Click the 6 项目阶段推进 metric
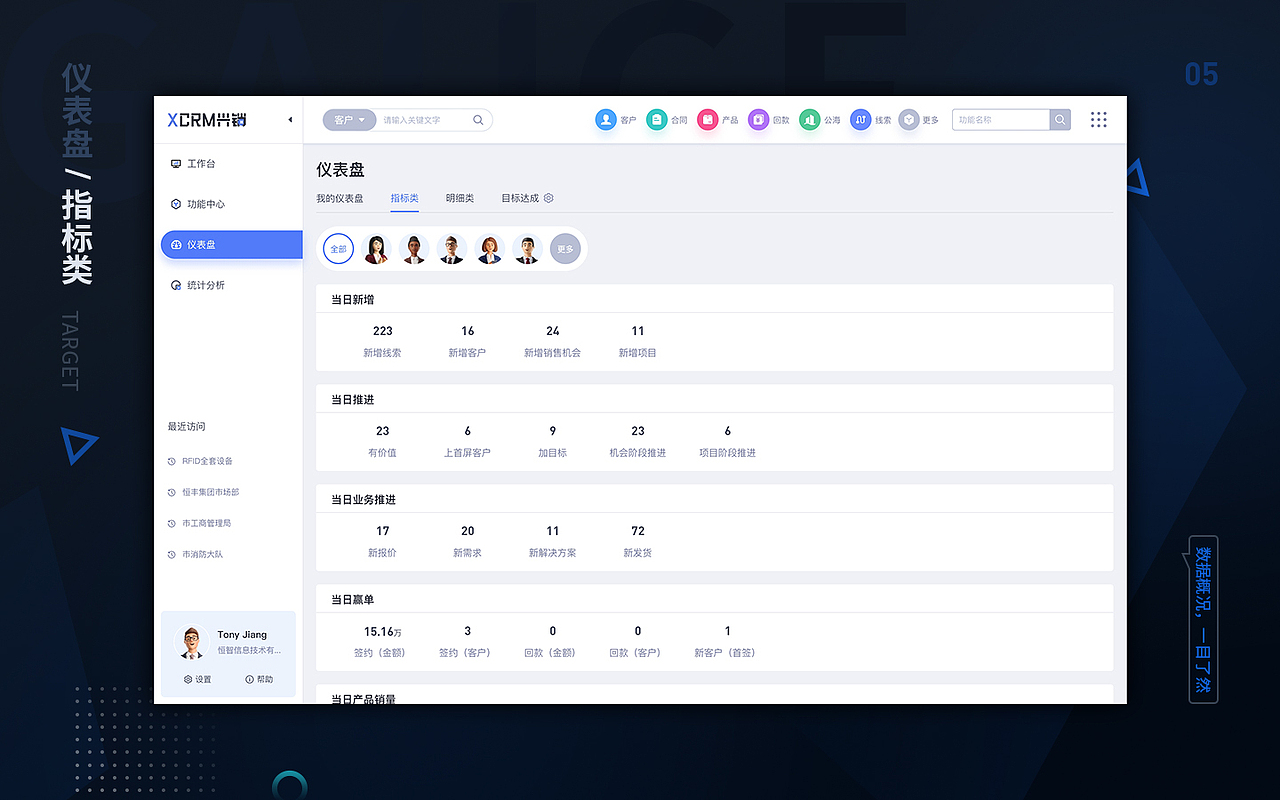 [x=727, y=441]
